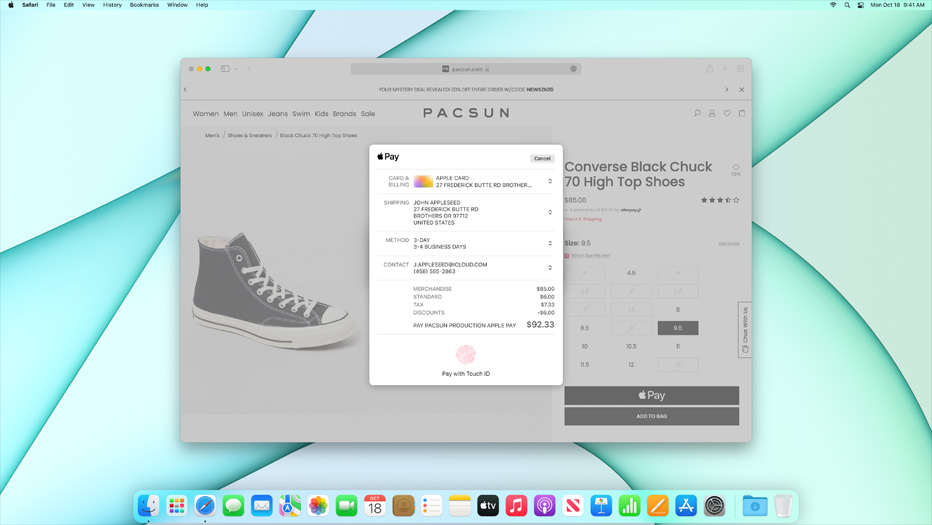
Task: Open Control Center in the menu bar
Action: pyautogui.click(x=861, y=5)
